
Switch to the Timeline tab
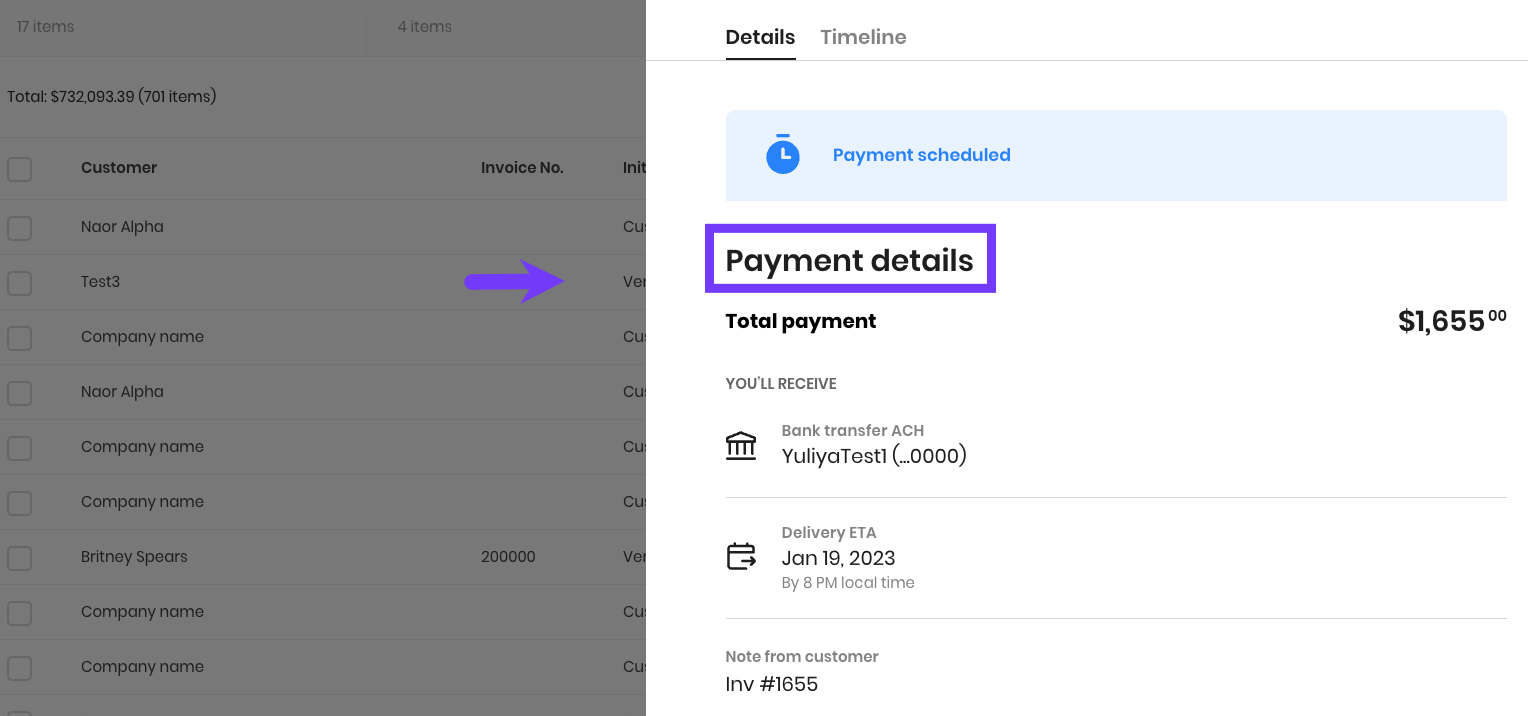click(863, 37)
